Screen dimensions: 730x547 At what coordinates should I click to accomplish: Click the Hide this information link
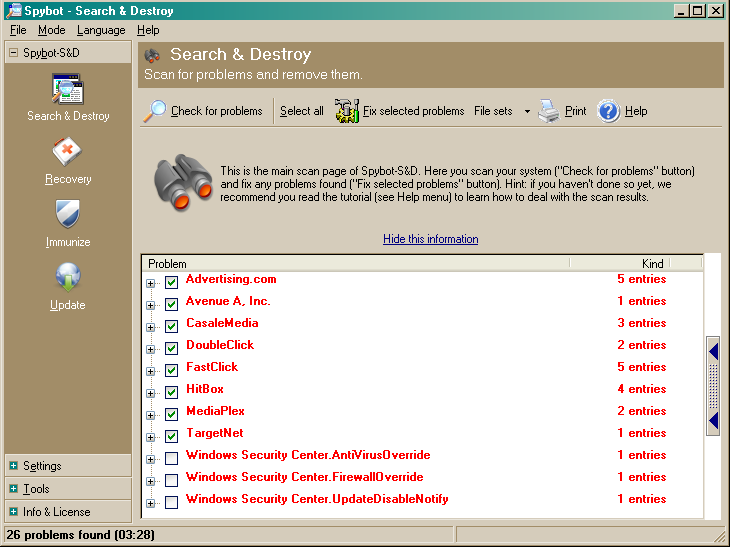(x=431, y=239)
